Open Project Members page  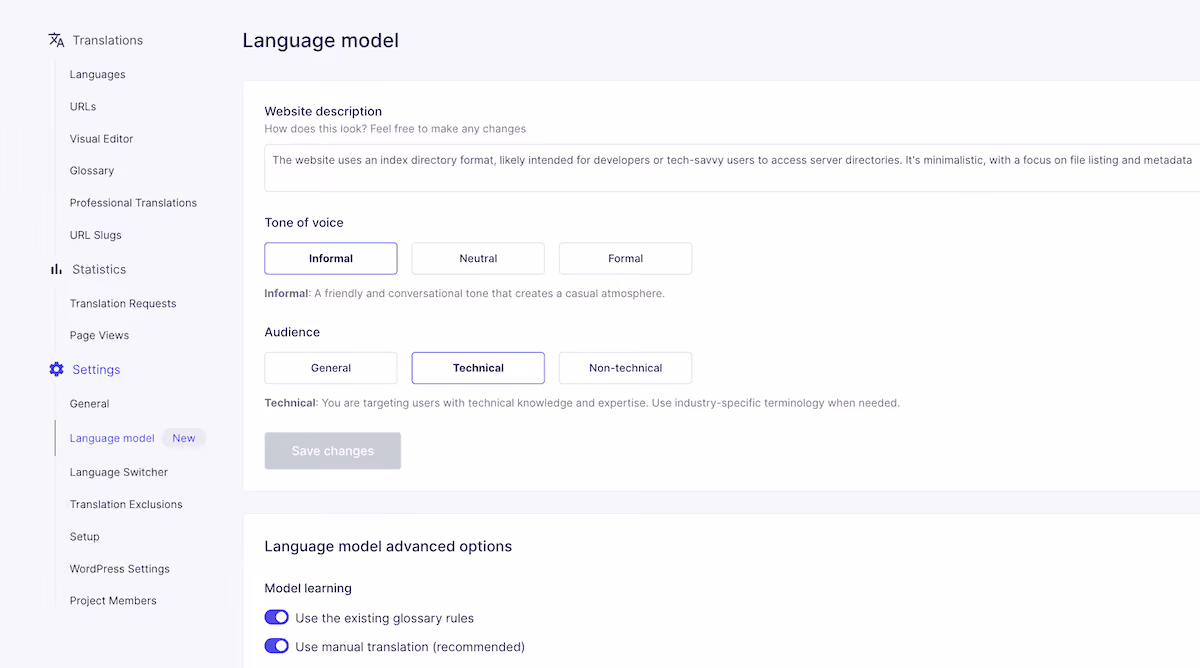(113, 601)
